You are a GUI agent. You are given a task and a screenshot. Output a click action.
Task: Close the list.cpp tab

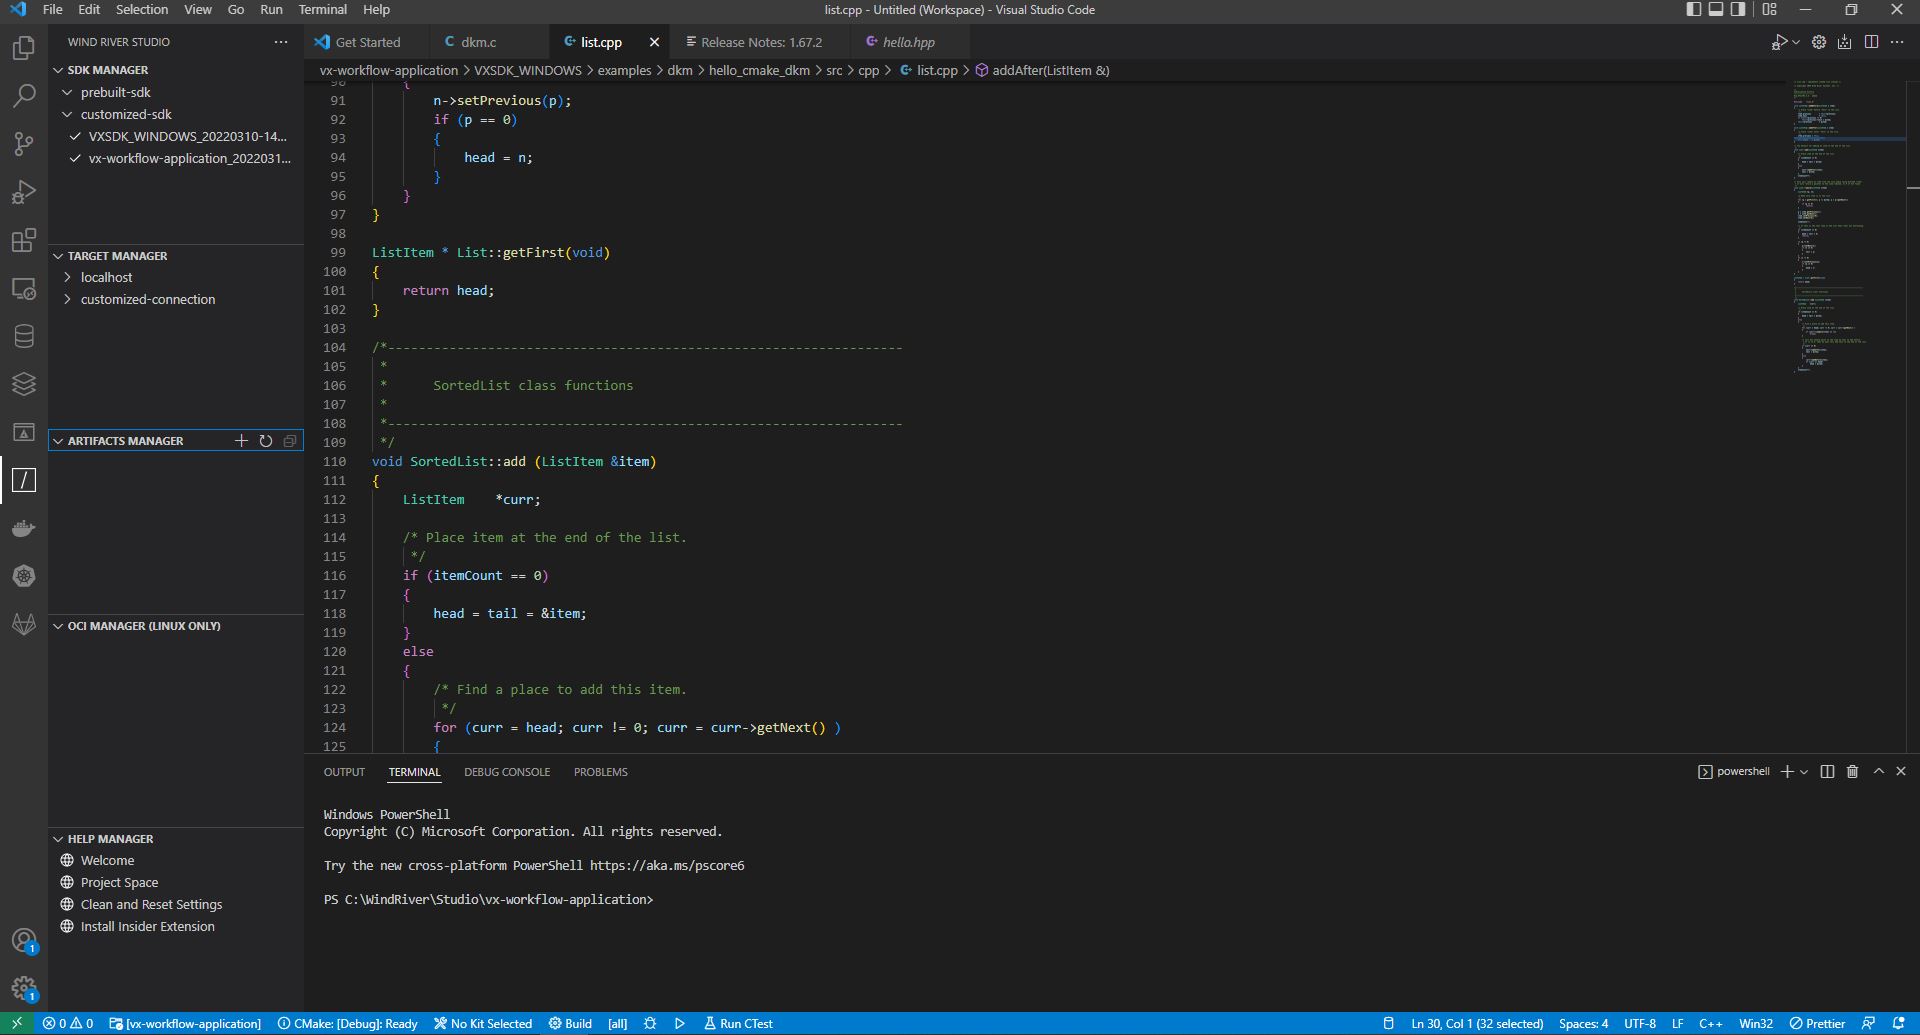click(x=654, y=42)
